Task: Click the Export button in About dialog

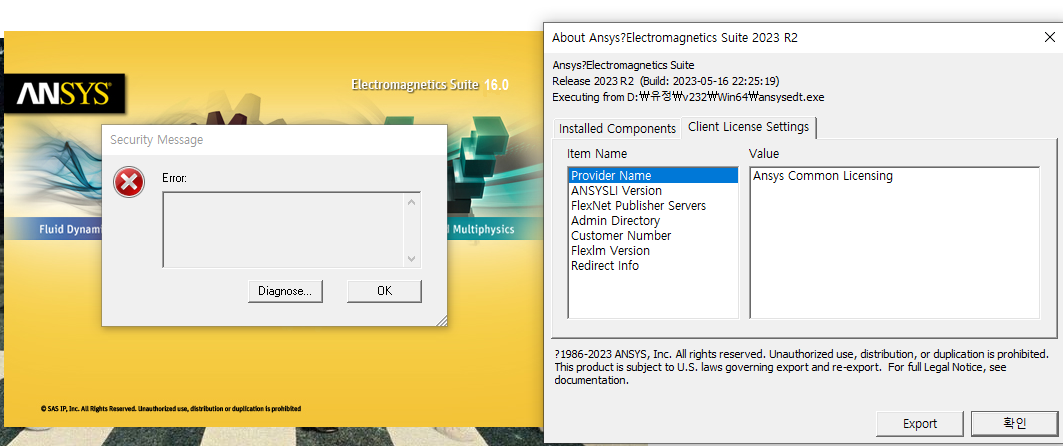Action: (x=920, y=424)
